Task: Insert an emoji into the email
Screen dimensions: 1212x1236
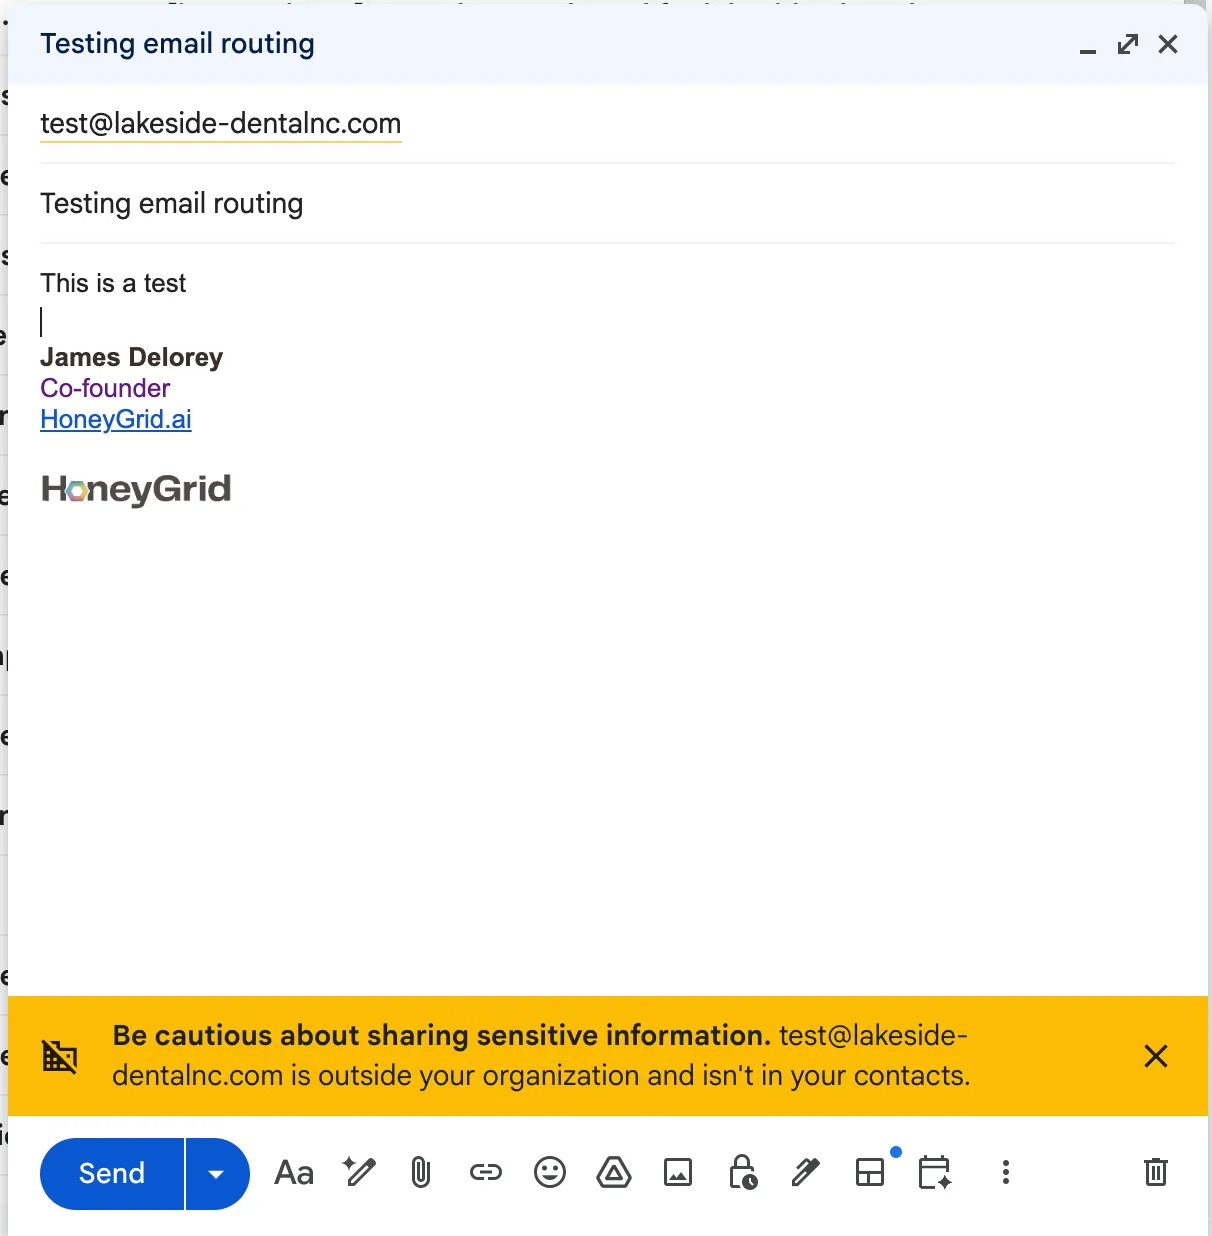Action: [549, 1173]
